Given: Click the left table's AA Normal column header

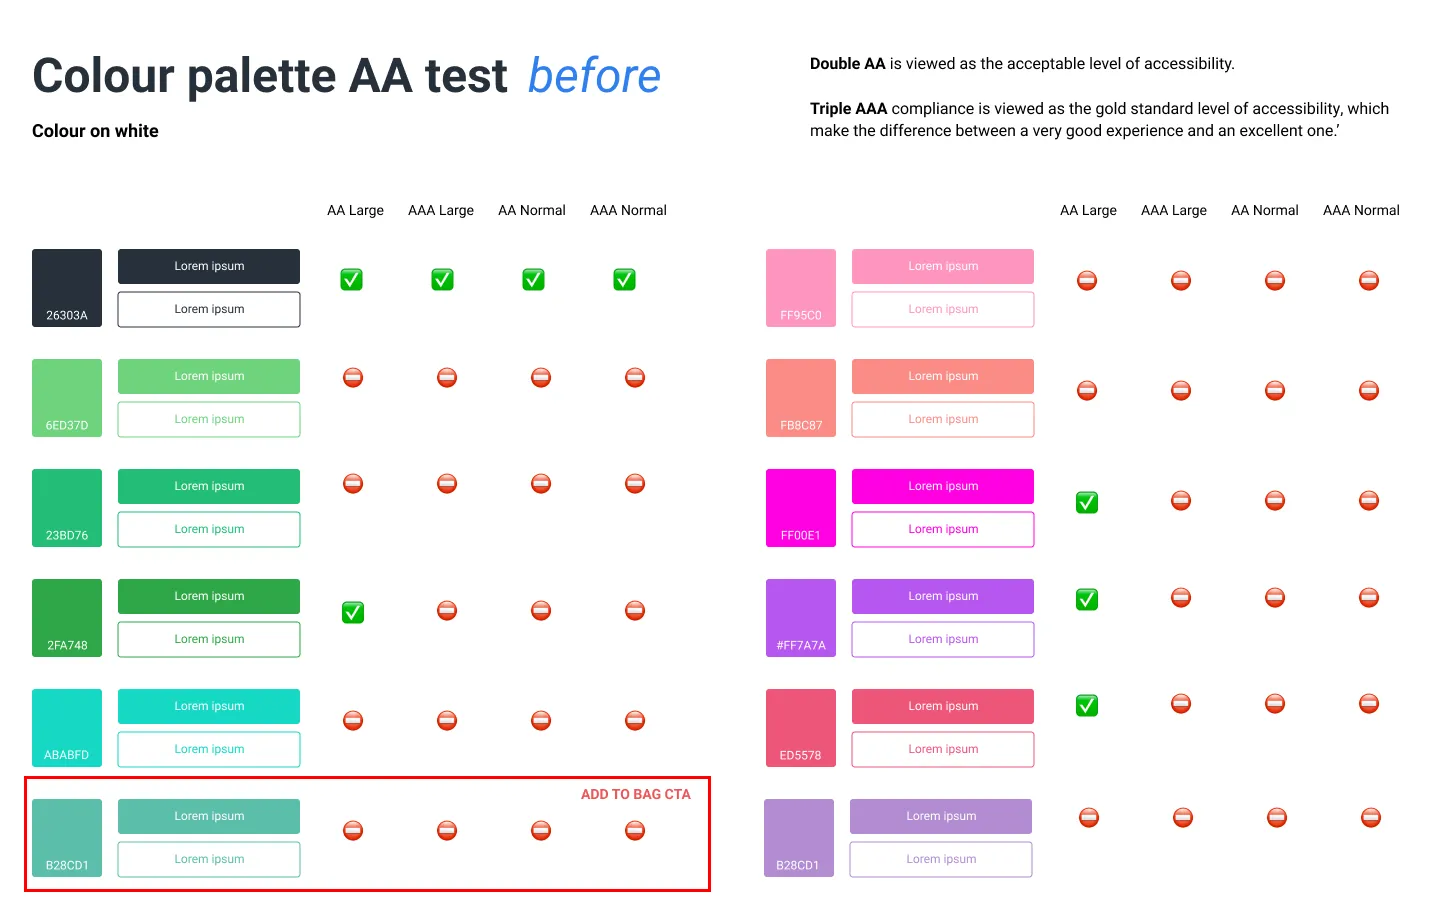Looking at the screenshot, I should coord(532,211).
